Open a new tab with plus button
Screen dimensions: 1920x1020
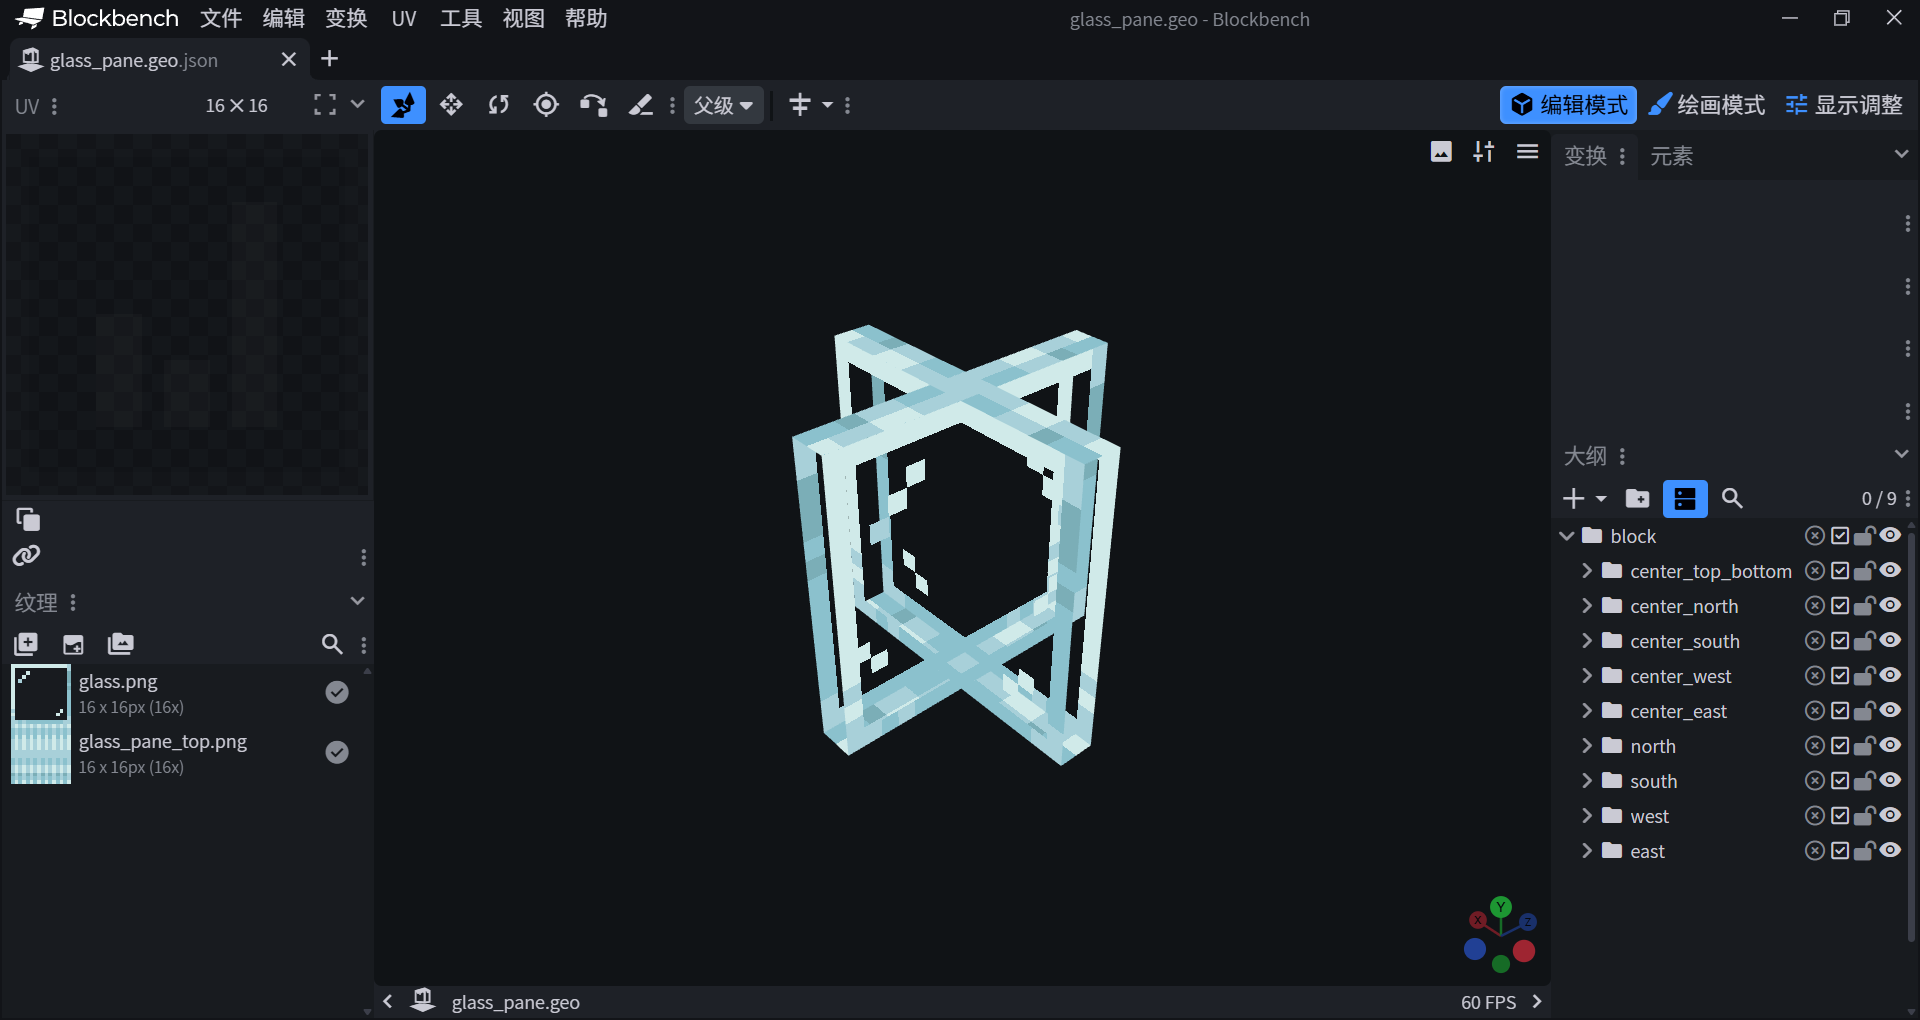329,59
